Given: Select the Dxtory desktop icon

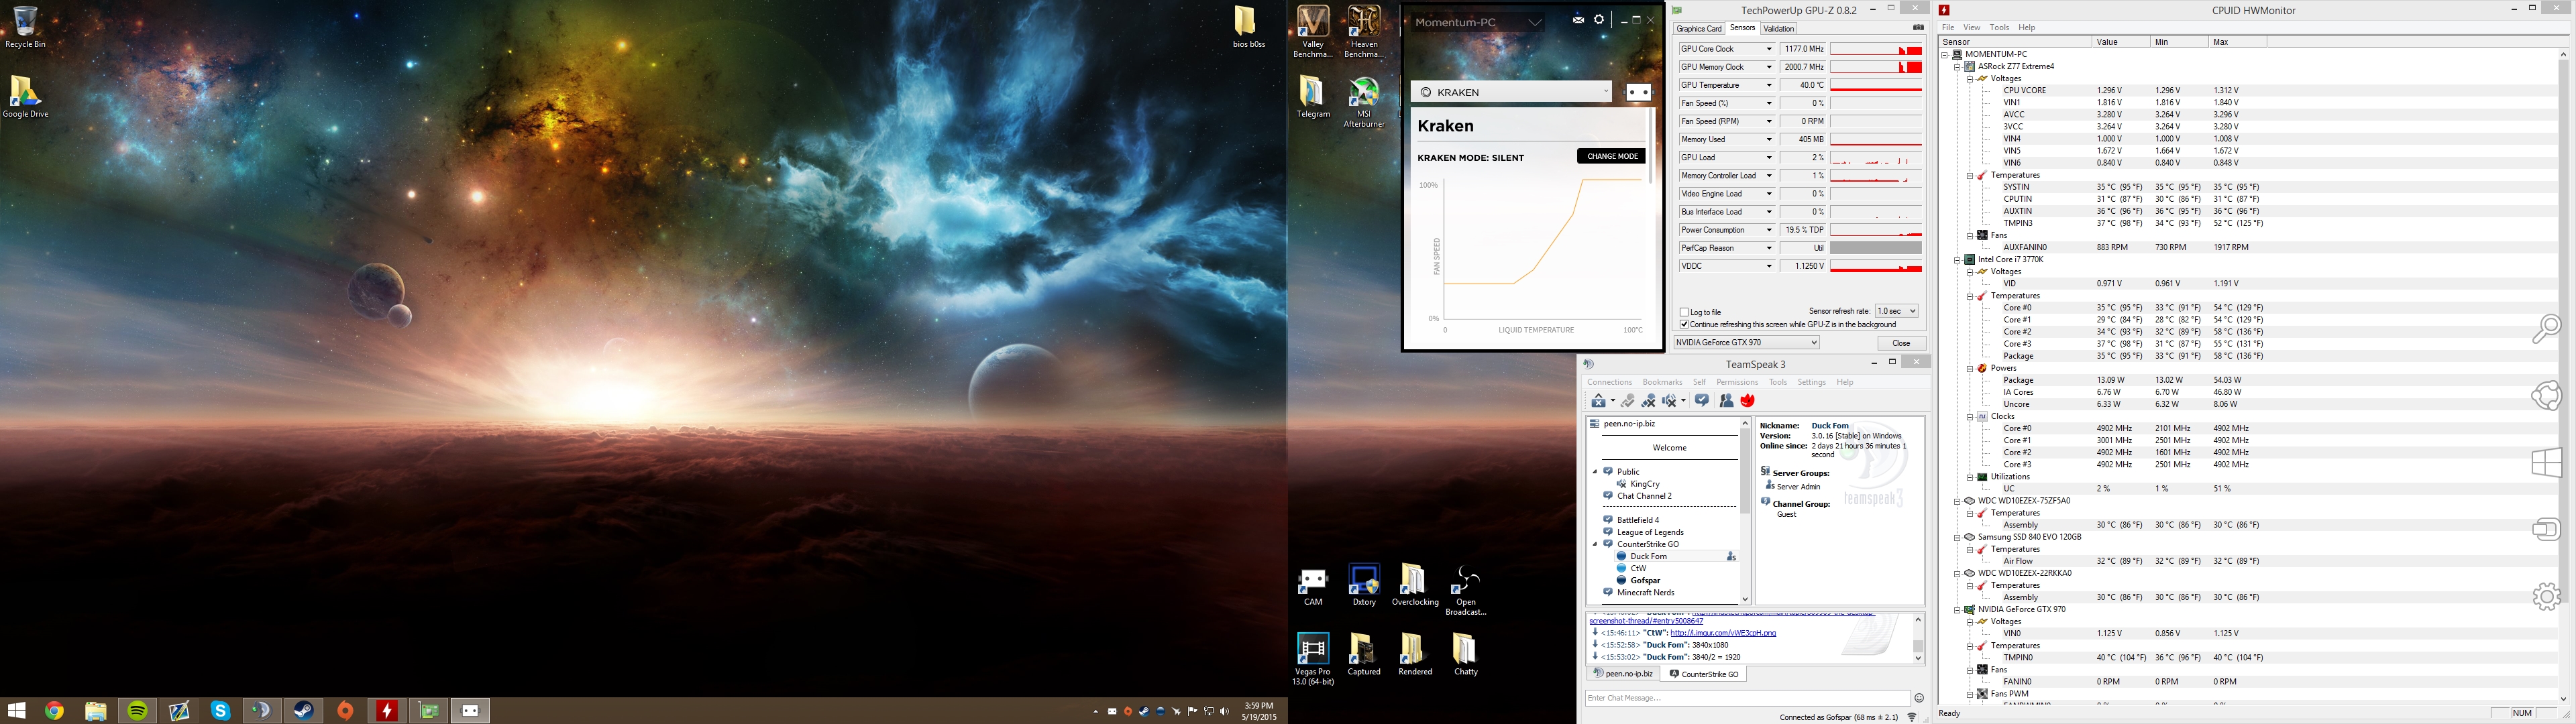Looking at the screenshot, I should (x=1363, y=586).
